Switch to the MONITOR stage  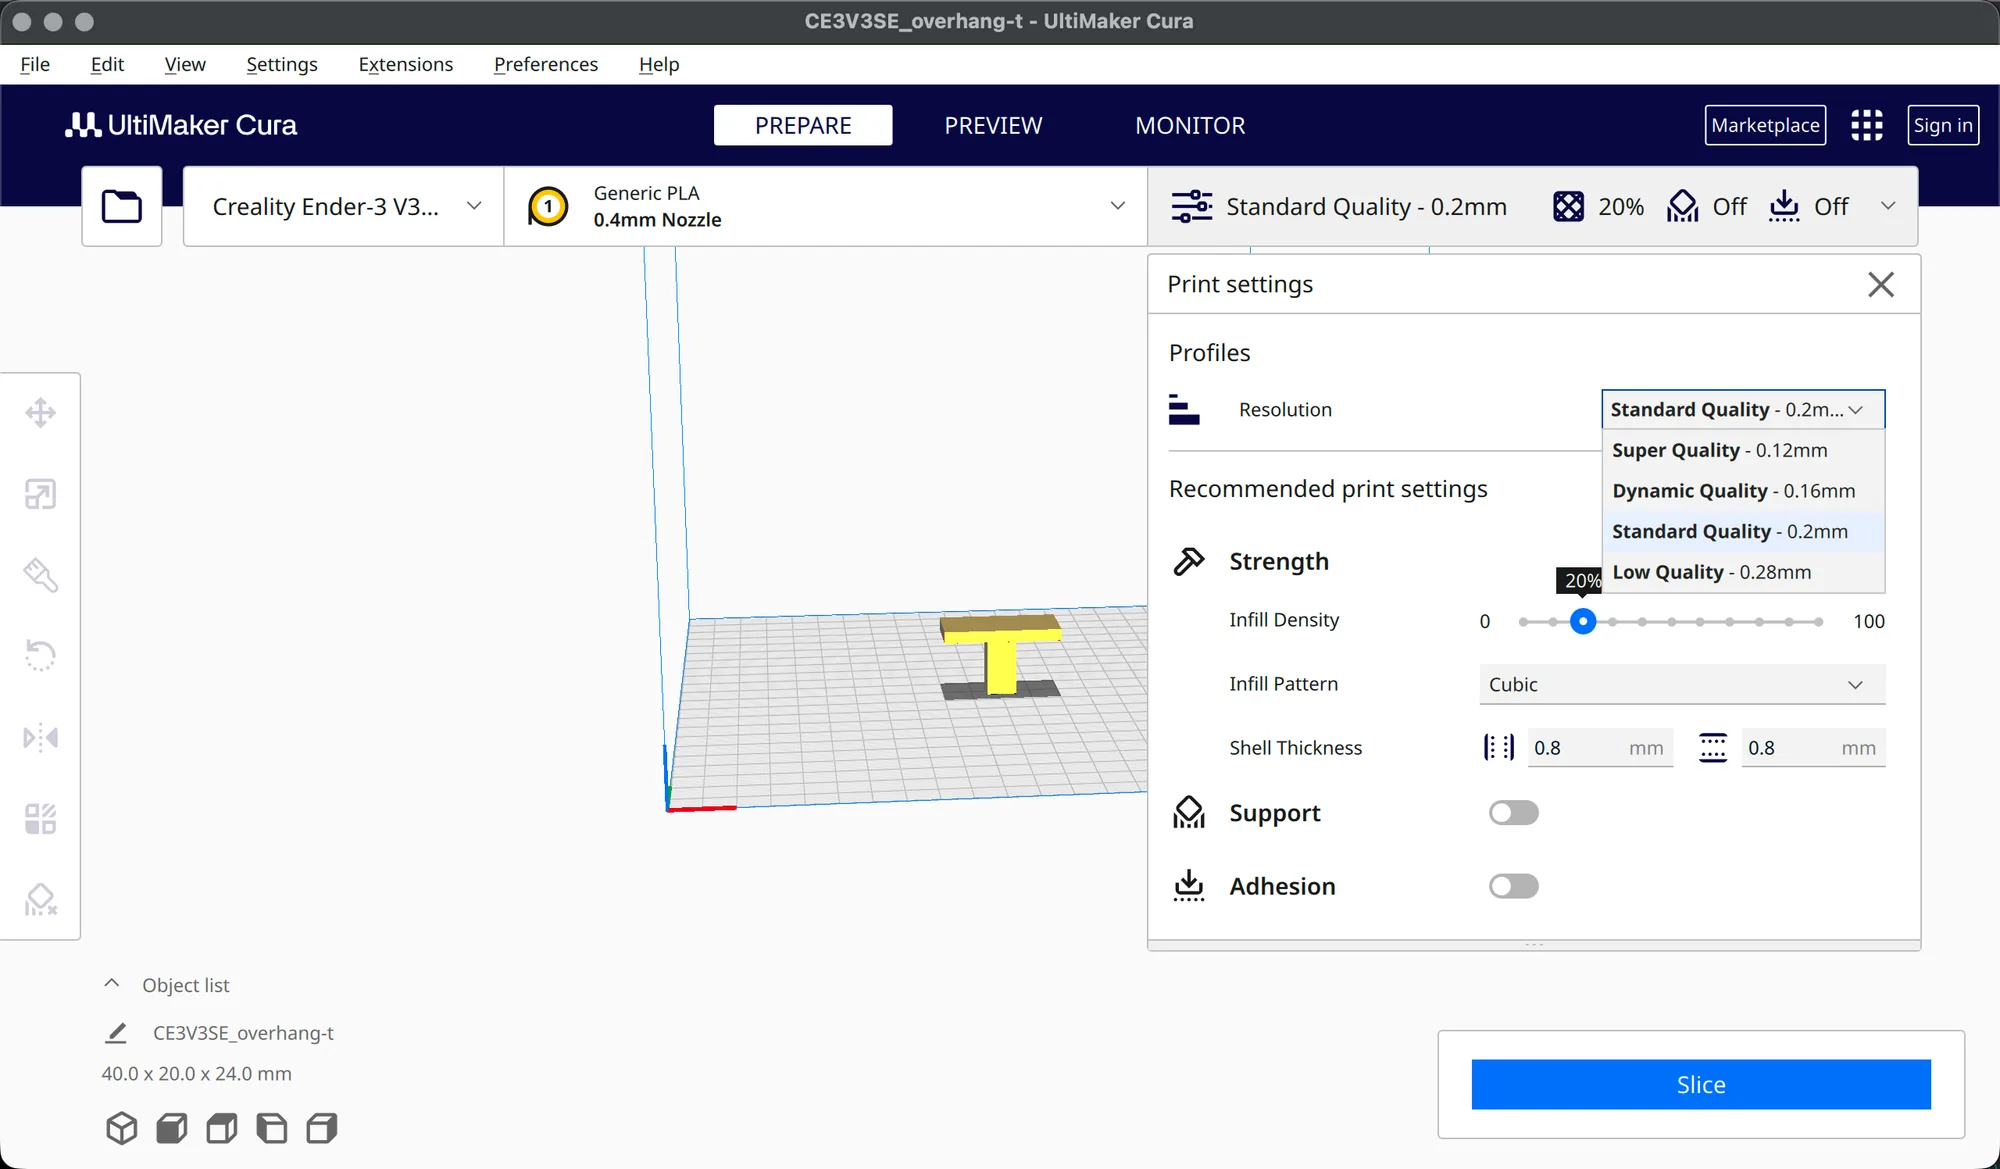[x=1190, y=125]
